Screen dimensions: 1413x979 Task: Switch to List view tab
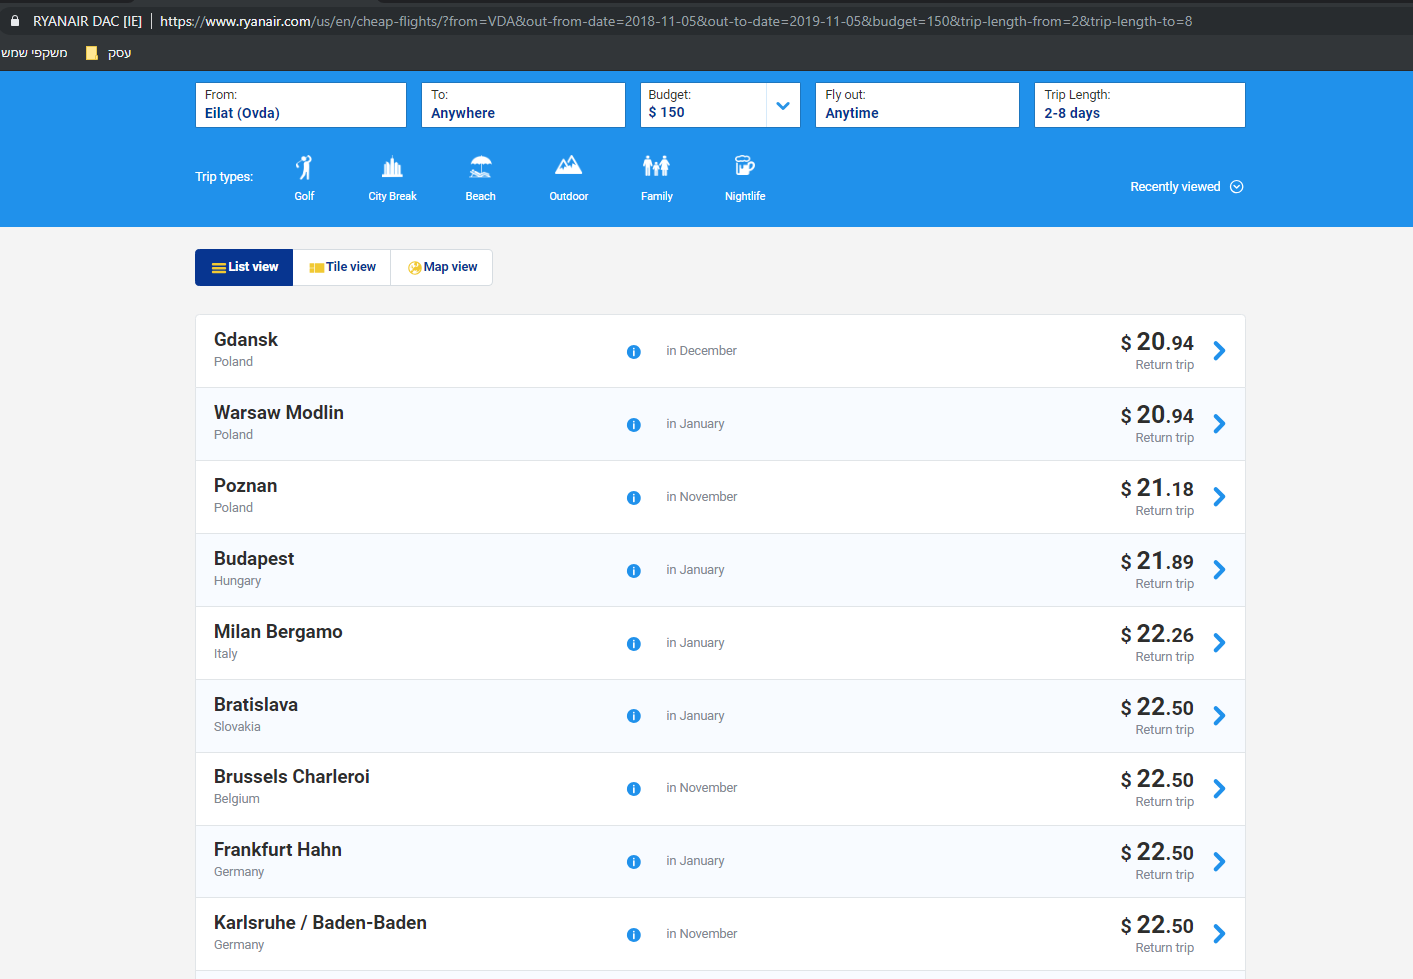pos(244,267)
